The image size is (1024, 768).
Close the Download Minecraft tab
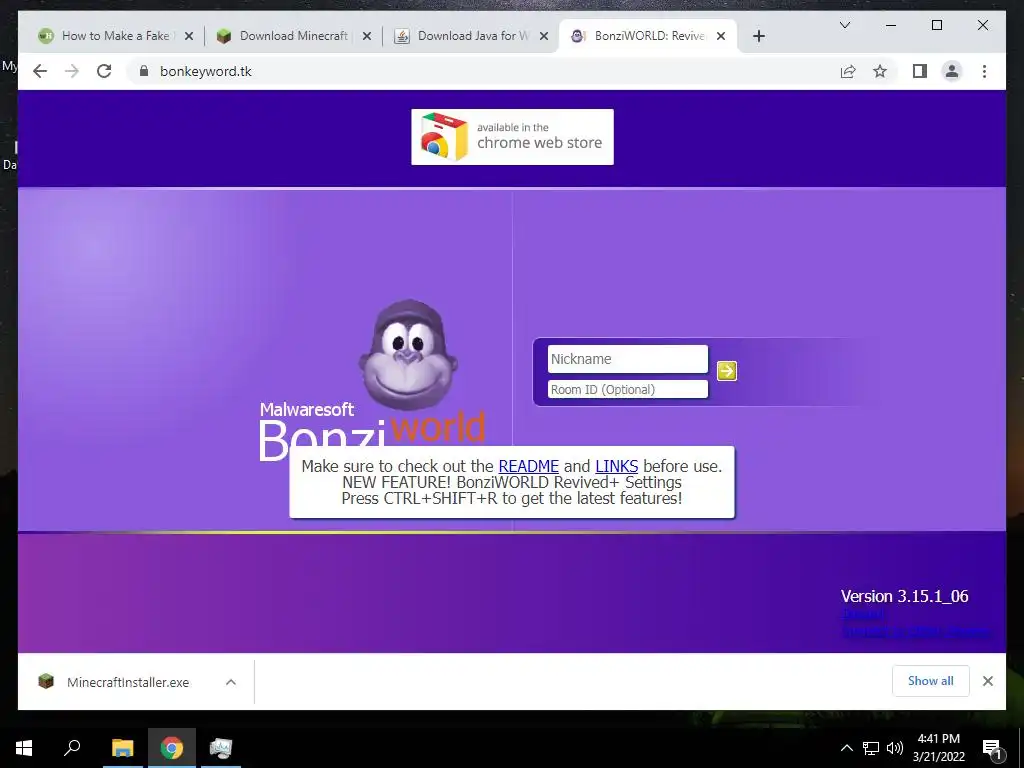[x=367, y=36]
